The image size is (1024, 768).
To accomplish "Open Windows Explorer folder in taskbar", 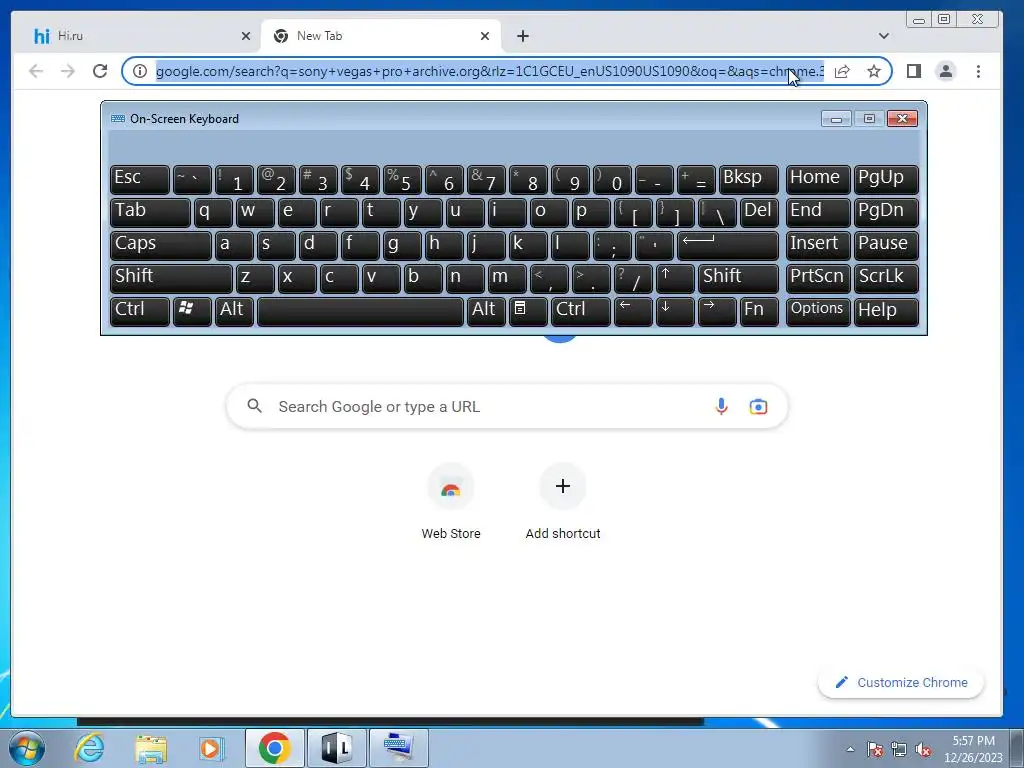I will coord(151,748).
